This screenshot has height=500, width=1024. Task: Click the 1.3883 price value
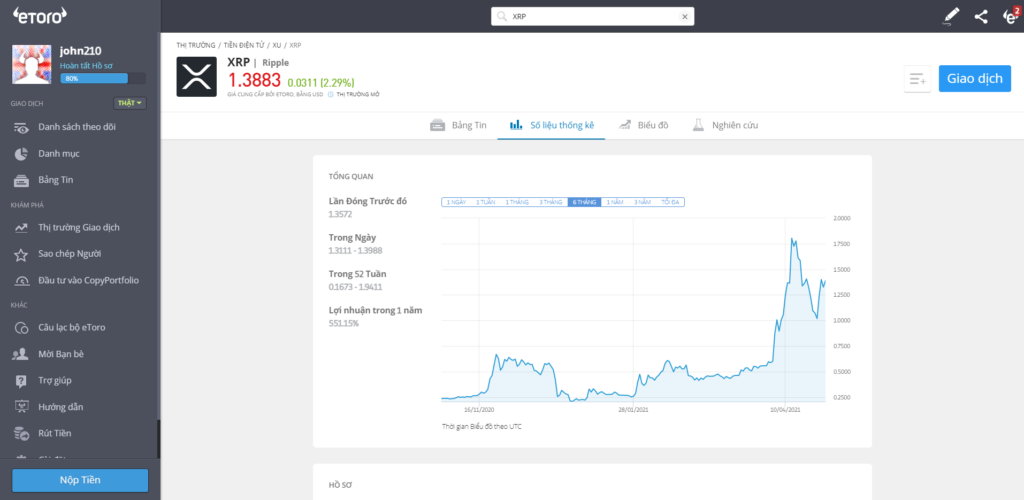[x=254, y=80]
